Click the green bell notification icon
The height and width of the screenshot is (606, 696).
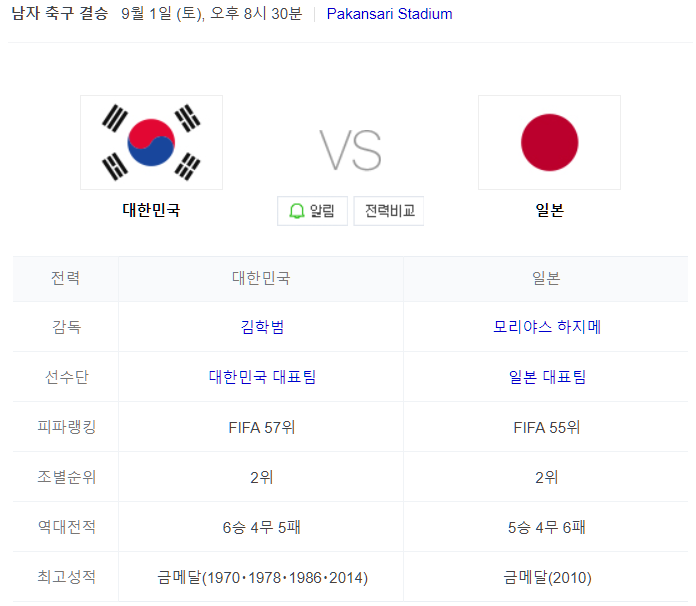[x=297, y=211]
